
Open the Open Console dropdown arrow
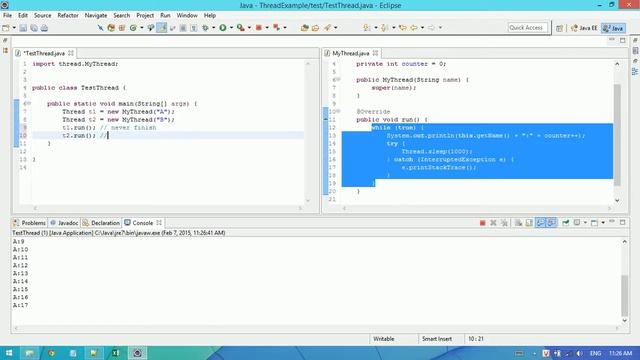point(603,223)
